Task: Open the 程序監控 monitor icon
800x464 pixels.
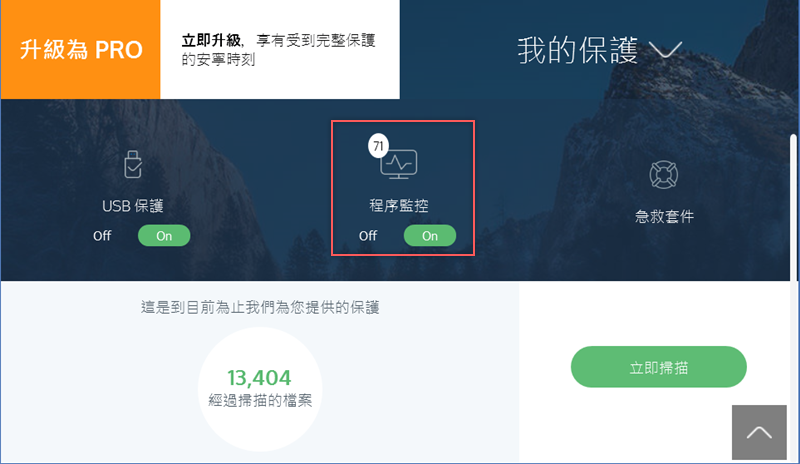Action: (x=398, y=164)
